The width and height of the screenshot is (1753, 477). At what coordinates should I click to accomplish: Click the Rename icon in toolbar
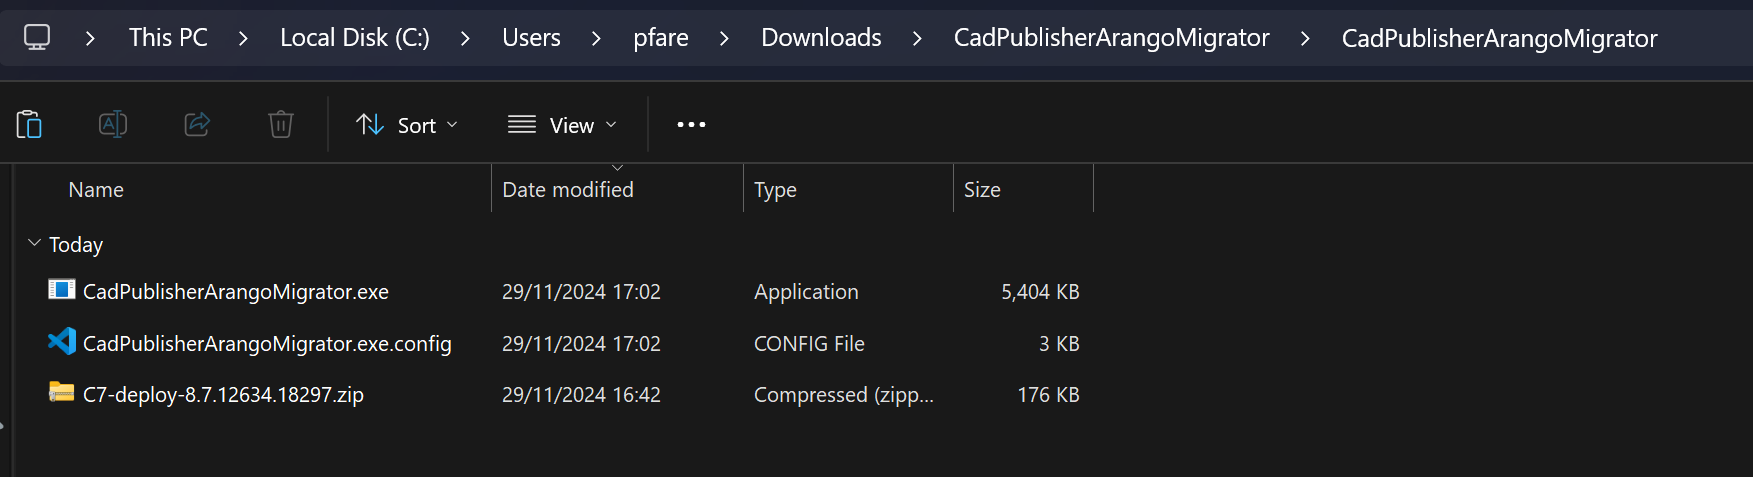113,125
